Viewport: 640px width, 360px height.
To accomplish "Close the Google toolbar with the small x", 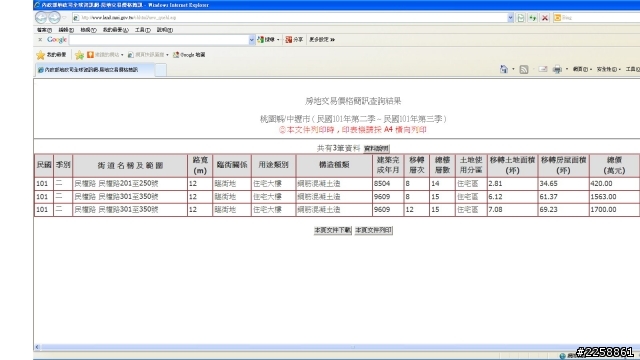I will (40, 40).
